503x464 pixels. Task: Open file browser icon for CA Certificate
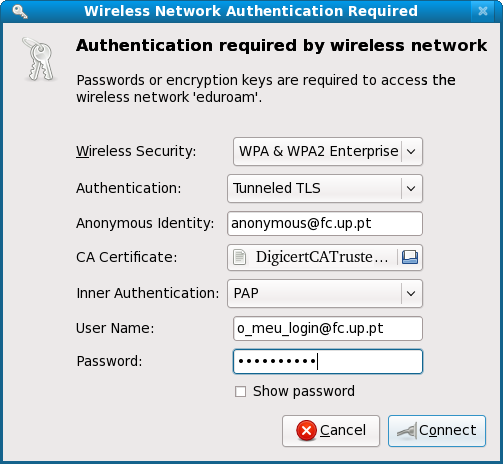(410, 257)
